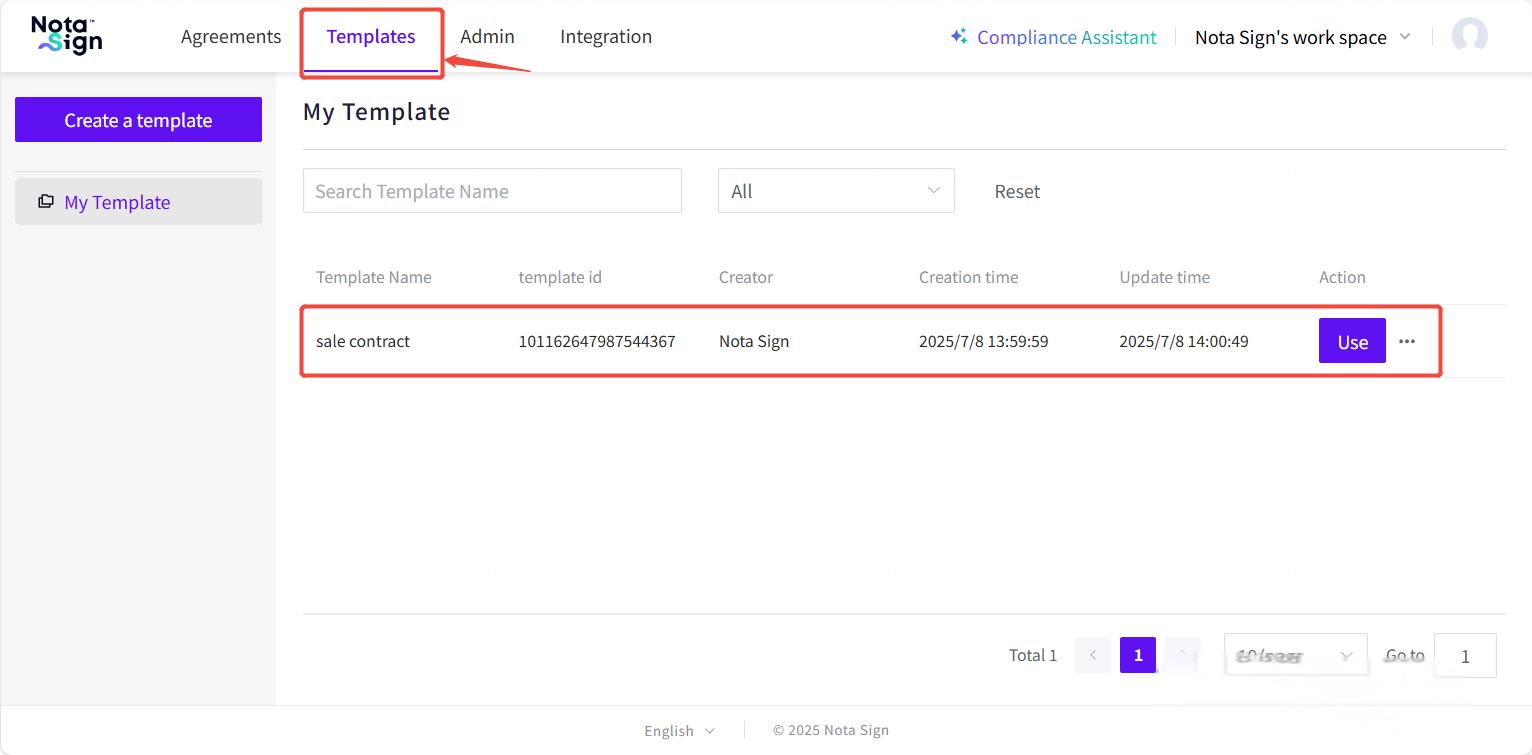Focus the Search Template Name field
The width and height of the screenshot is (1532, 755).
492,191
